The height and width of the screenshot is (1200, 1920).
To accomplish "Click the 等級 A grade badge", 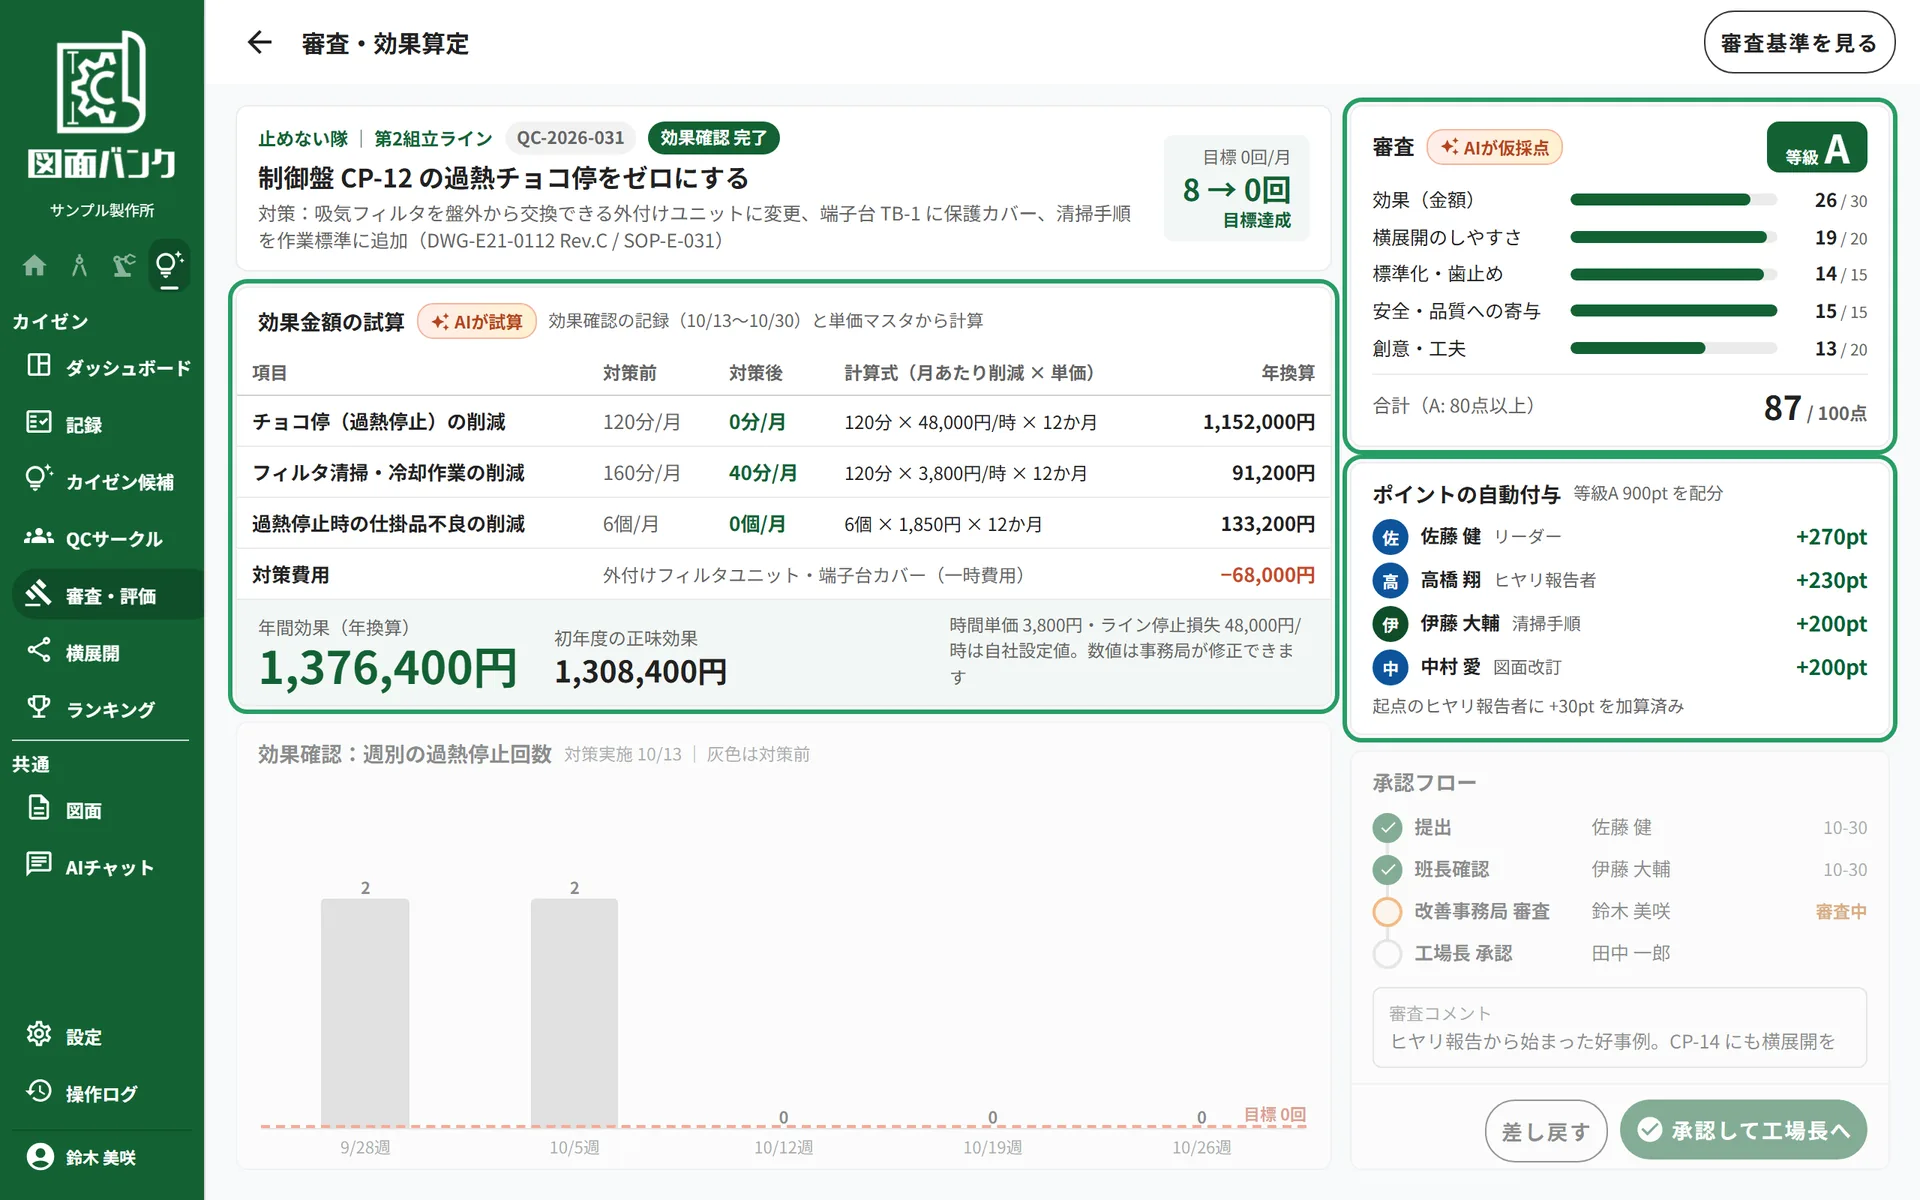I will 1816,148.
